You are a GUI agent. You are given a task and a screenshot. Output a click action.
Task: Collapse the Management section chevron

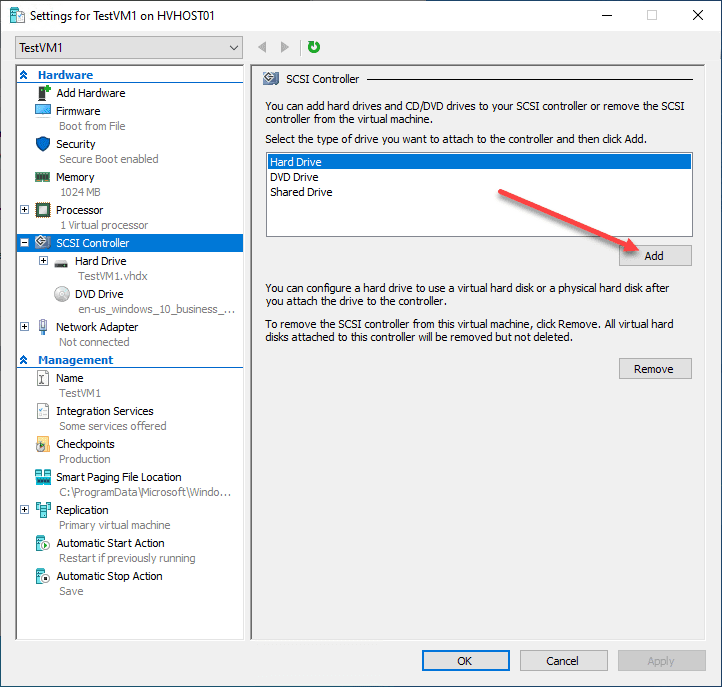pos(24,360)
